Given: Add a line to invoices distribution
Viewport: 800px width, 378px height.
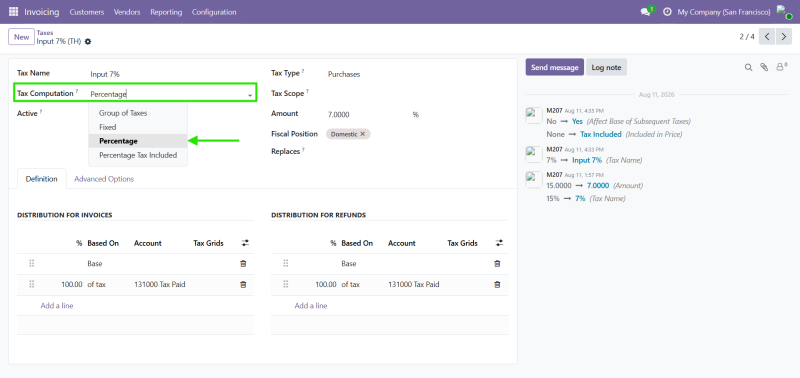Looking at the screenshot, I should pyautogui.click(x=57, y=306).
